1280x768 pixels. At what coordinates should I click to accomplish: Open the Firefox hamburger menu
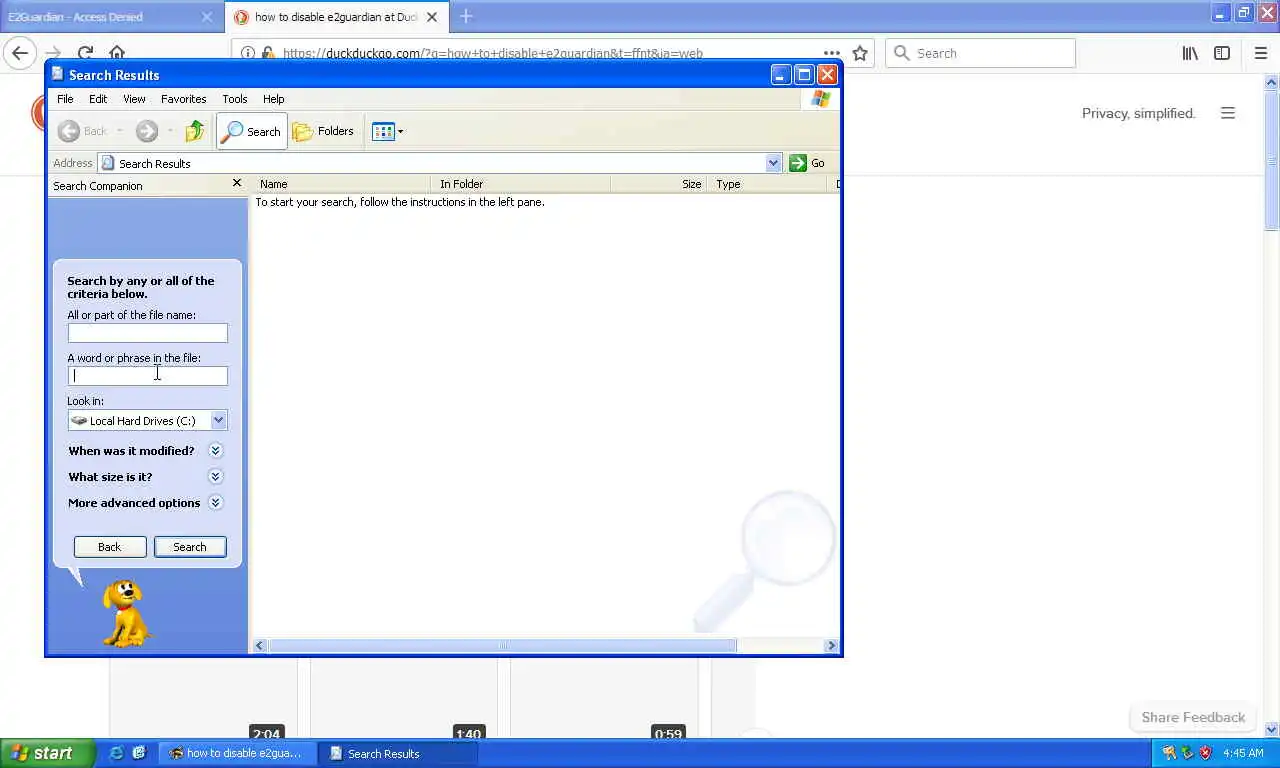coord(1261,53)
